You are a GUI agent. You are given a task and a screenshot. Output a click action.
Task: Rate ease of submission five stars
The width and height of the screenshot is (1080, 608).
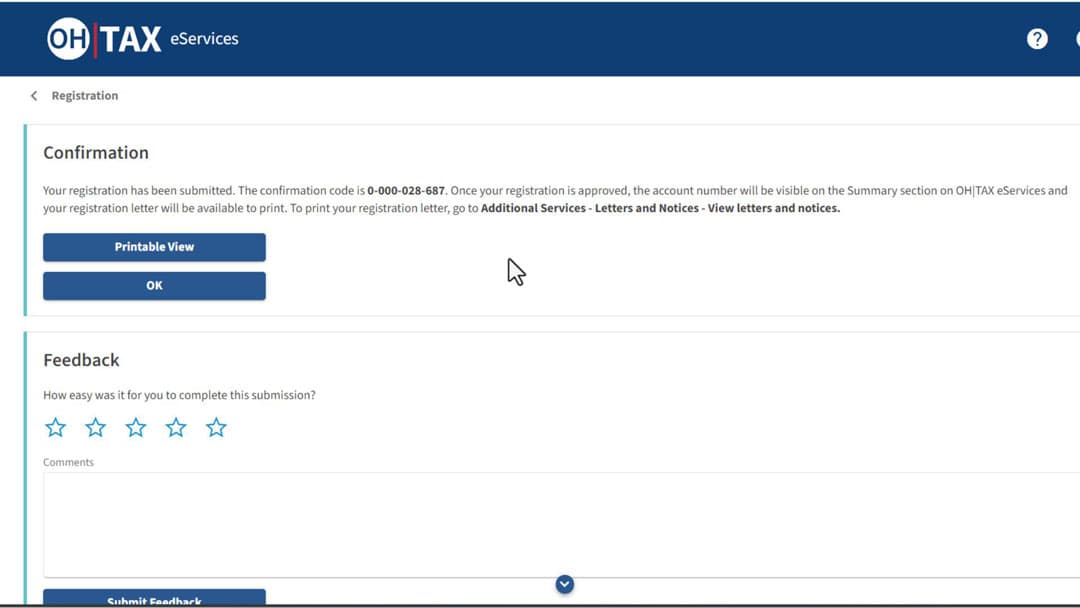tap(216, 428)
